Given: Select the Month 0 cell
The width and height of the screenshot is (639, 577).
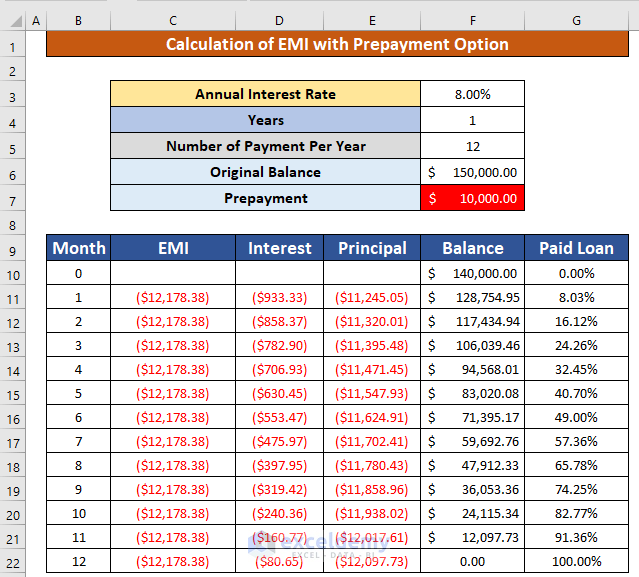Looking at the screenshot, I should 78,273.
